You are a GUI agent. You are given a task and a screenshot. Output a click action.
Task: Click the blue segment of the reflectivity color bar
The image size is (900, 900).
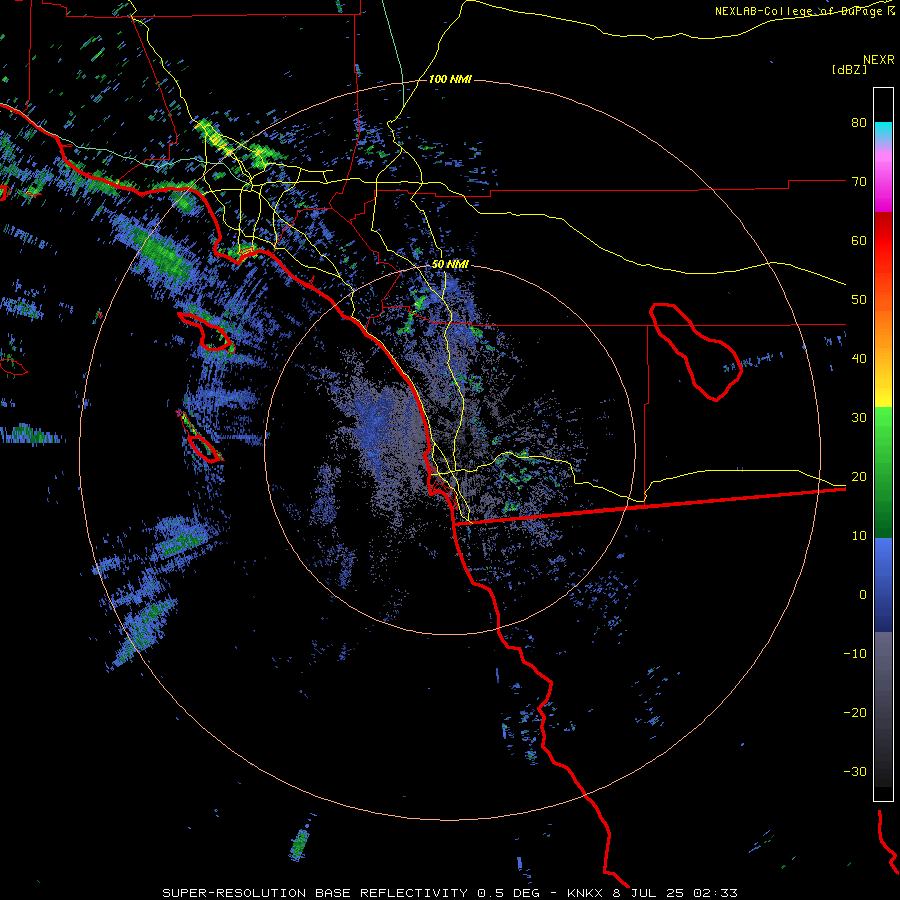coord(883,584)
